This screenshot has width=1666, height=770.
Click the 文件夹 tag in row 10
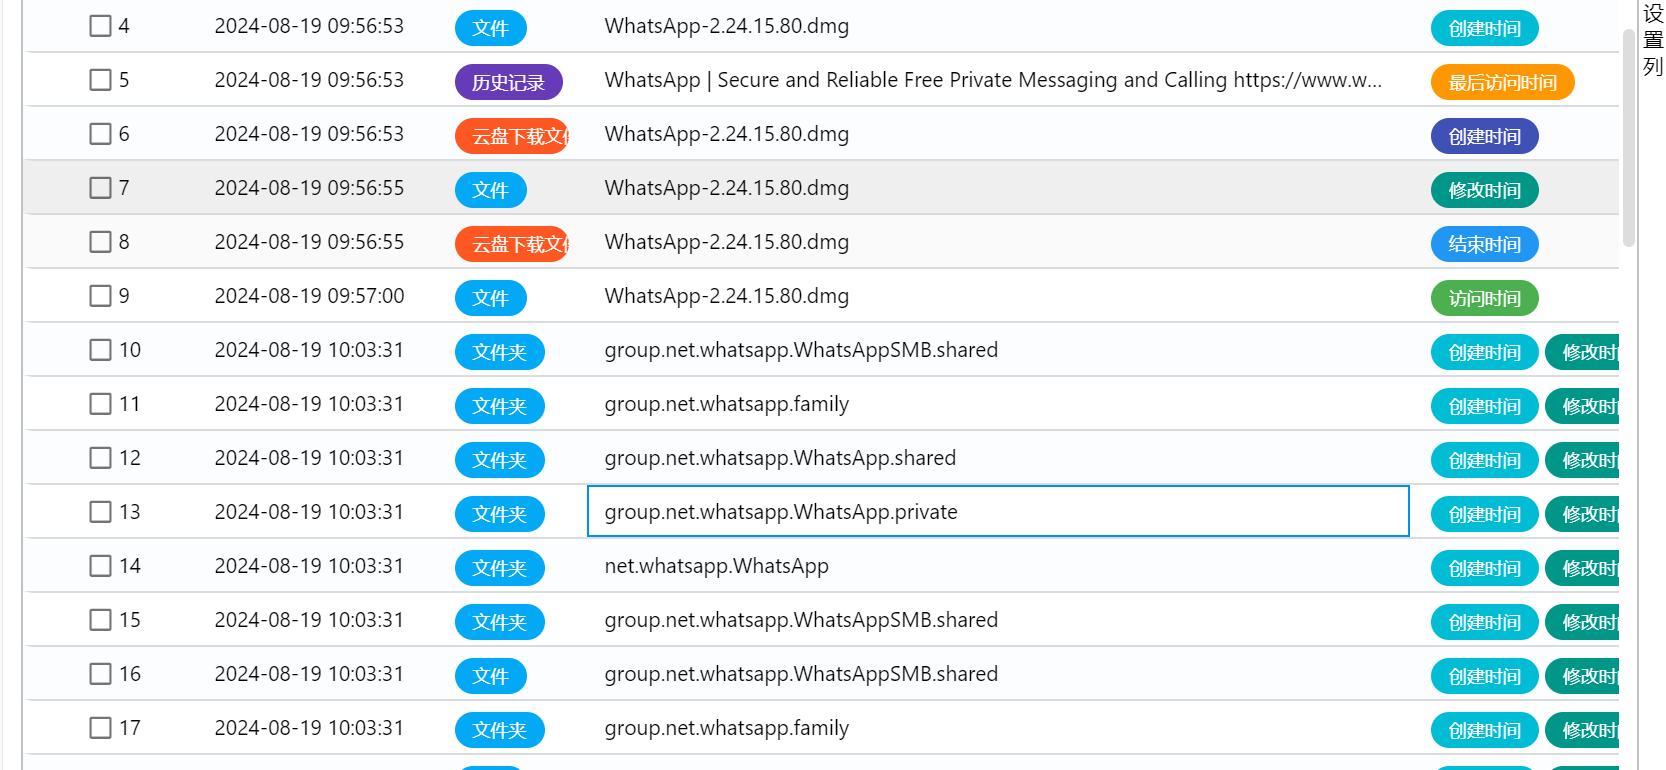[x=500, y=352]
